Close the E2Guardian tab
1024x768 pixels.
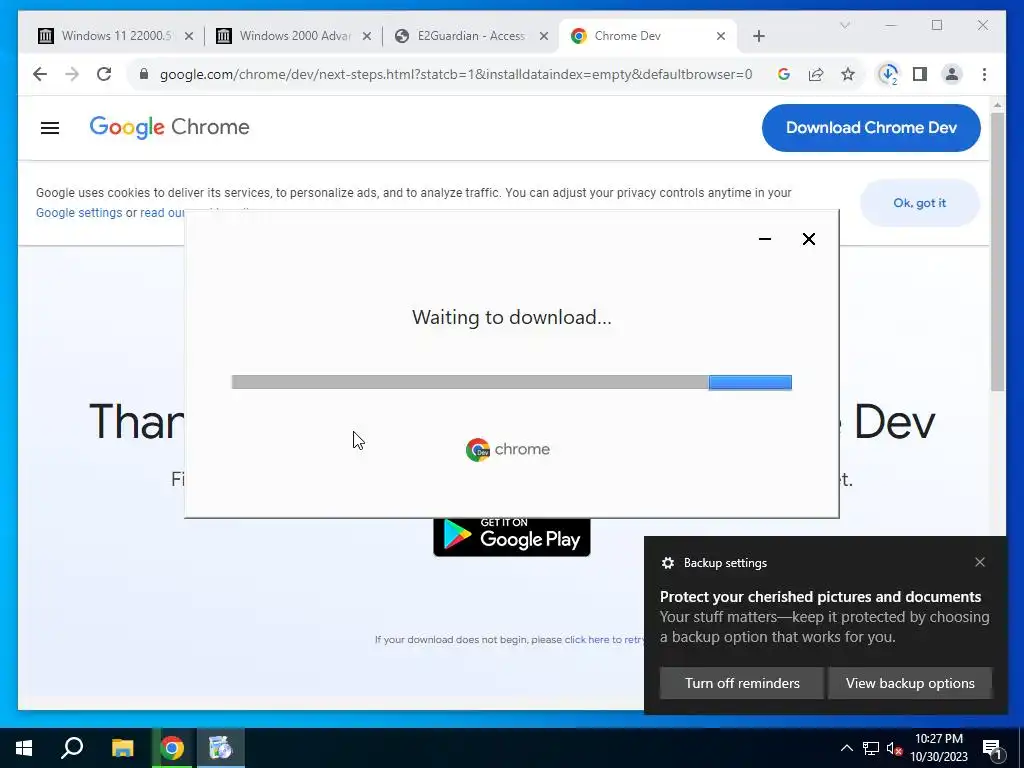point(543,37)
